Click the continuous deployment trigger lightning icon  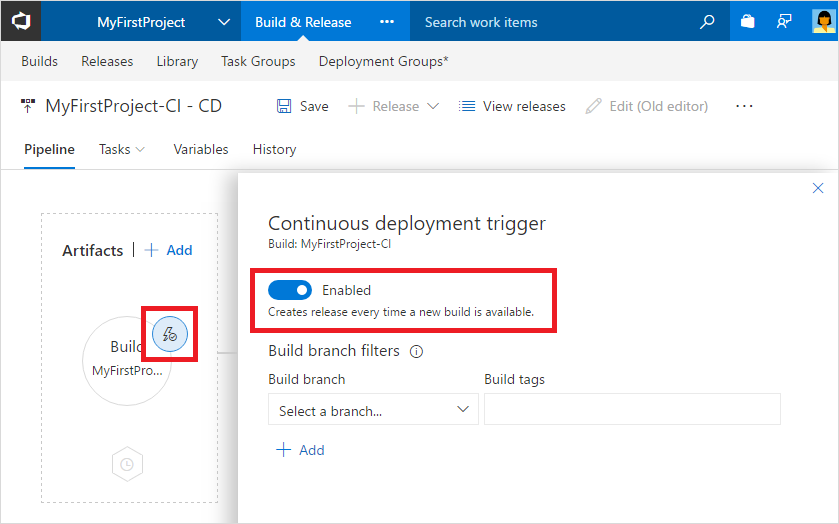point(169,334)
